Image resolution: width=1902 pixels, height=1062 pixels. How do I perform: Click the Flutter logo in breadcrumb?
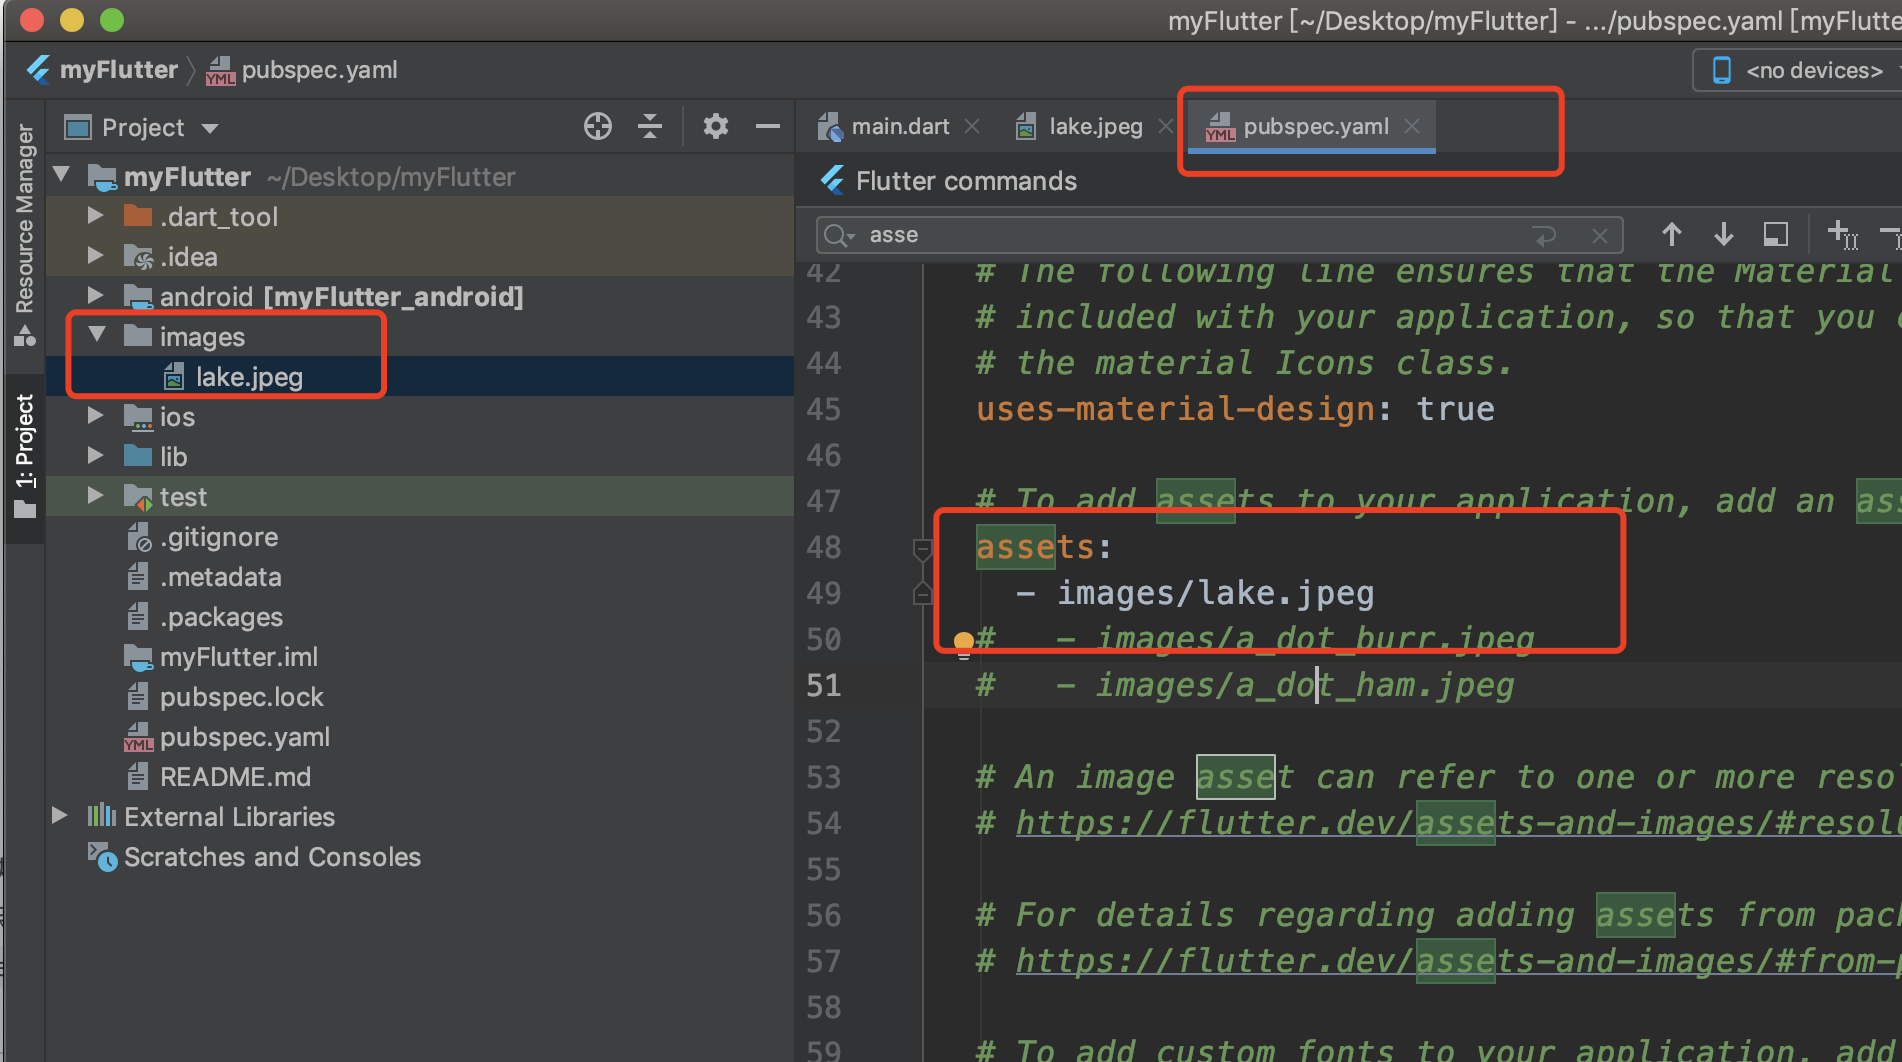(x=38, y=69)
